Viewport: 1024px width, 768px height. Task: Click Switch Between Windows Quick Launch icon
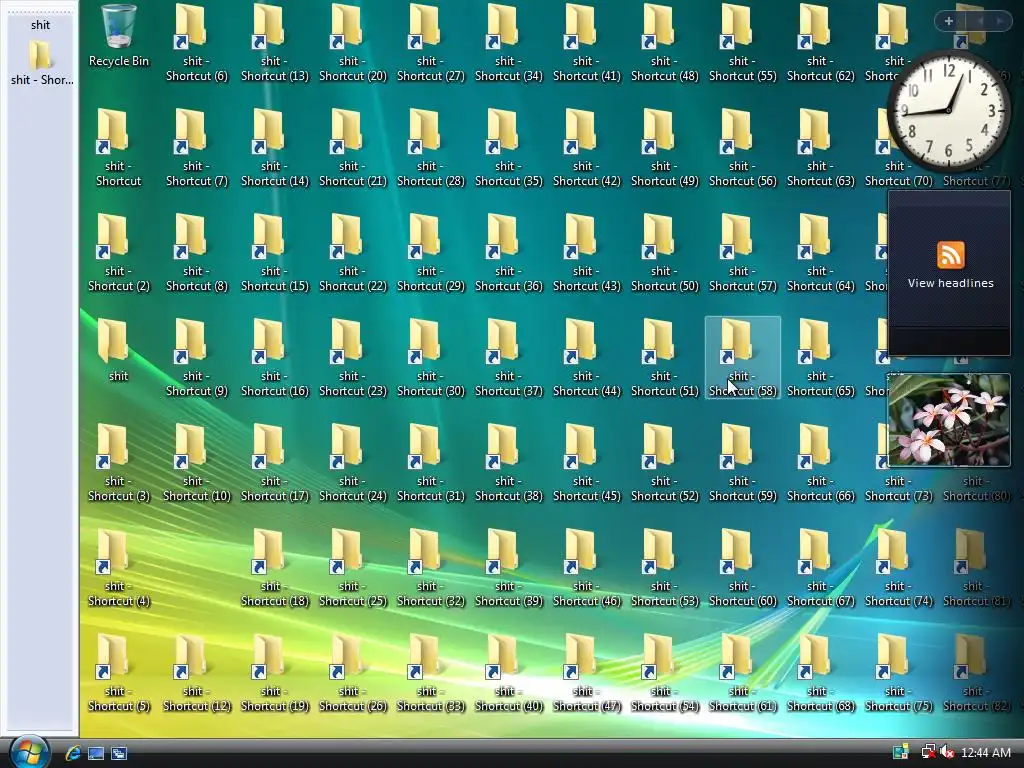119,753
